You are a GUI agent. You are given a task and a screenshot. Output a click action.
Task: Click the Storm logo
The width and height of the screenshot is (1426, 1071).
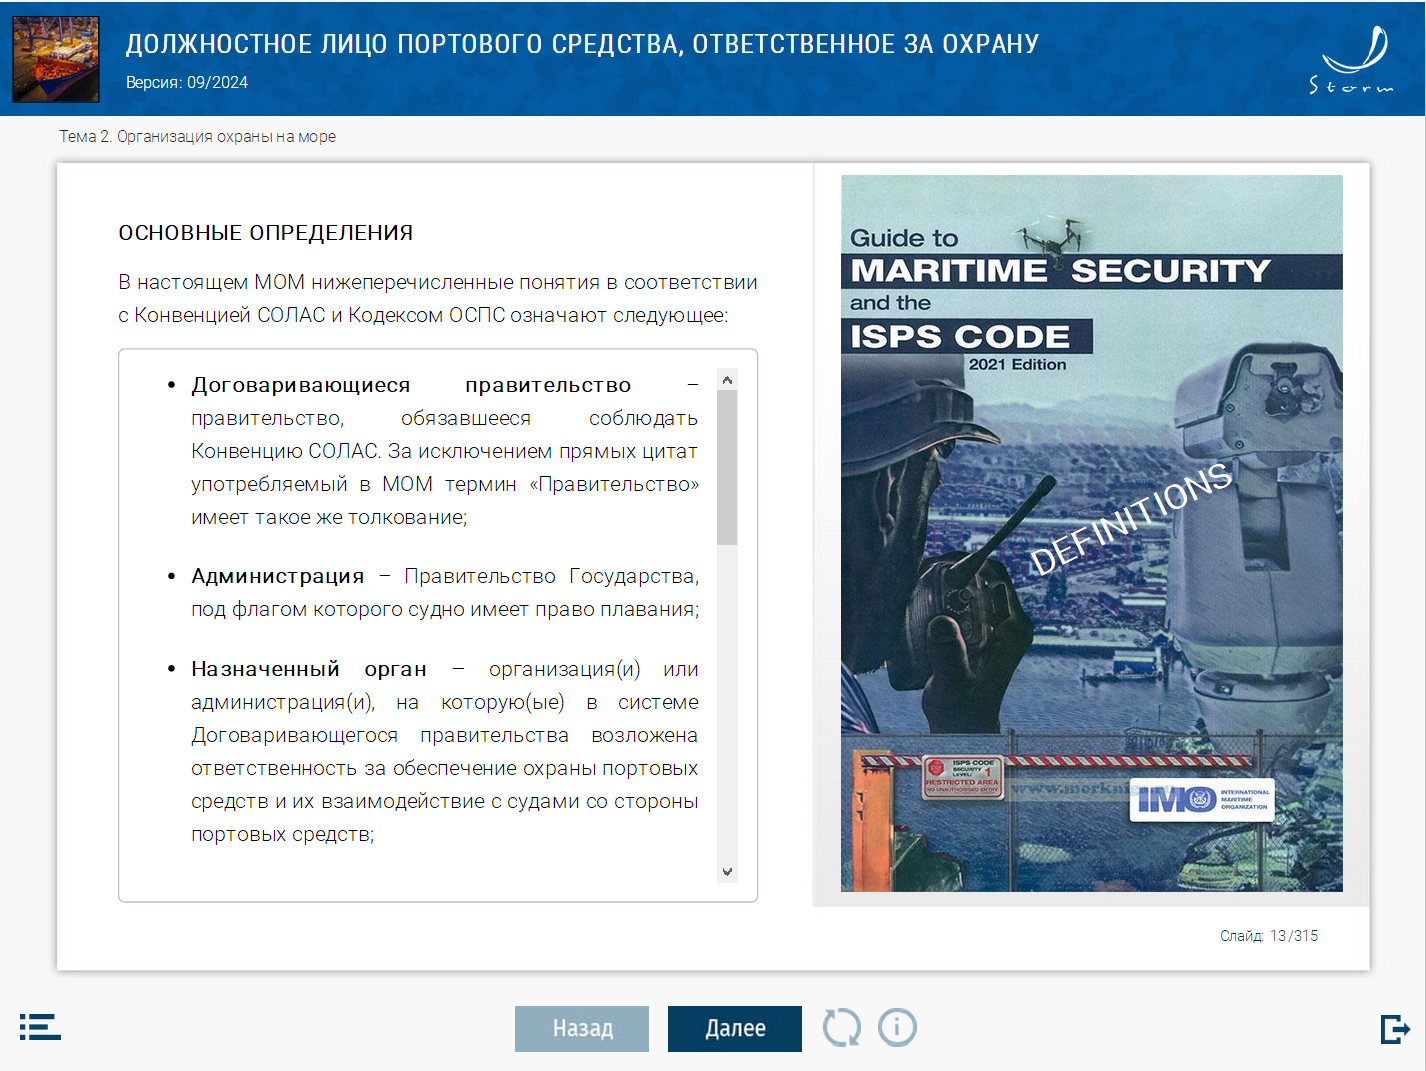(1353, 60)
